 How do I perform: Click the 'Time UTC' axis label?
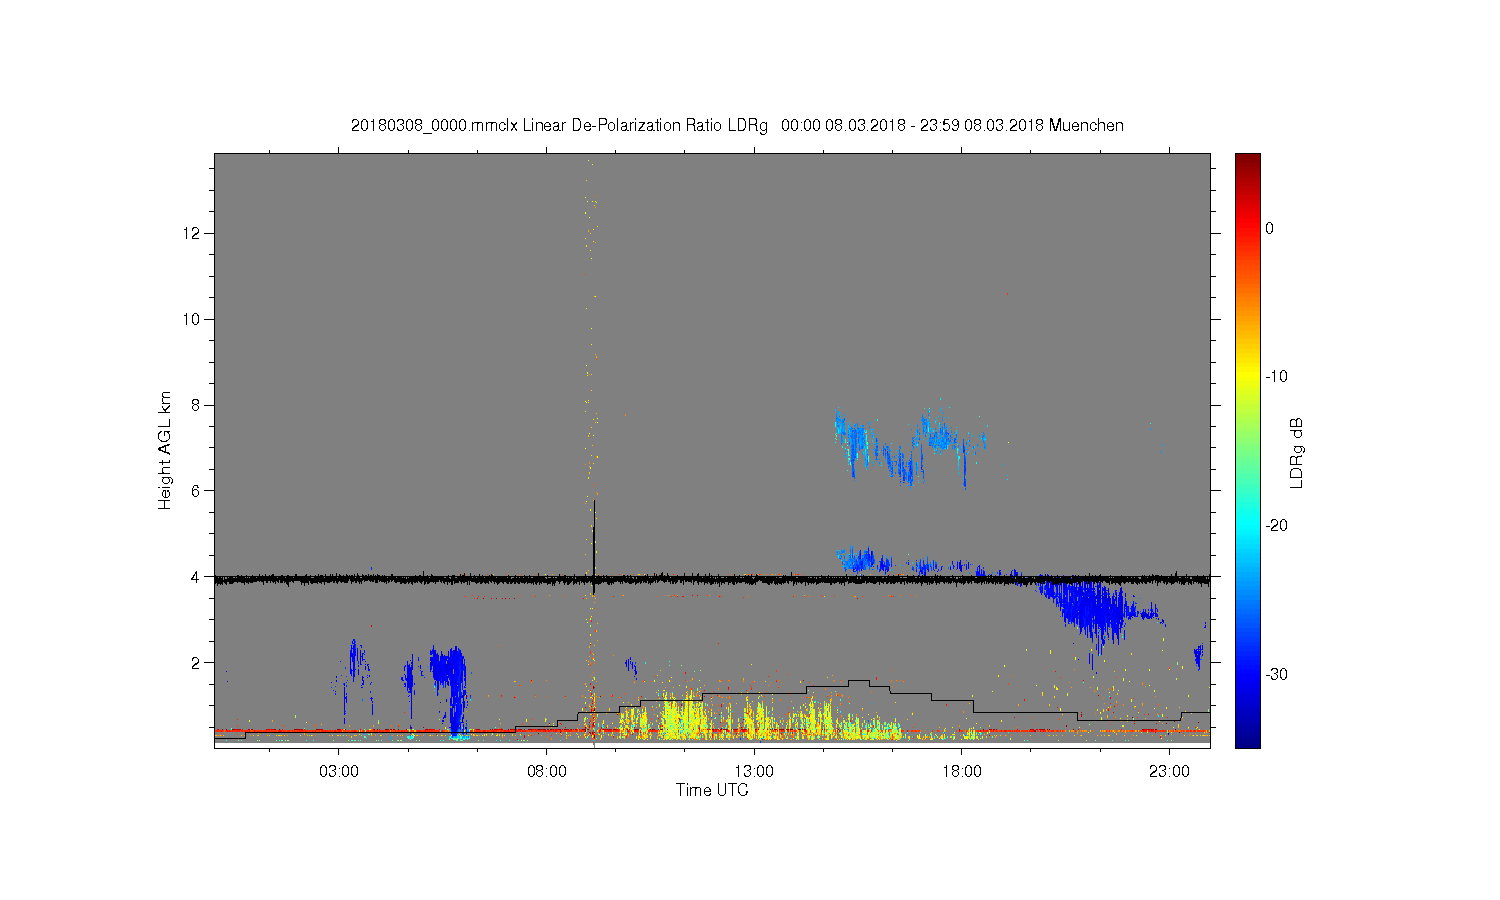(712, 790)
